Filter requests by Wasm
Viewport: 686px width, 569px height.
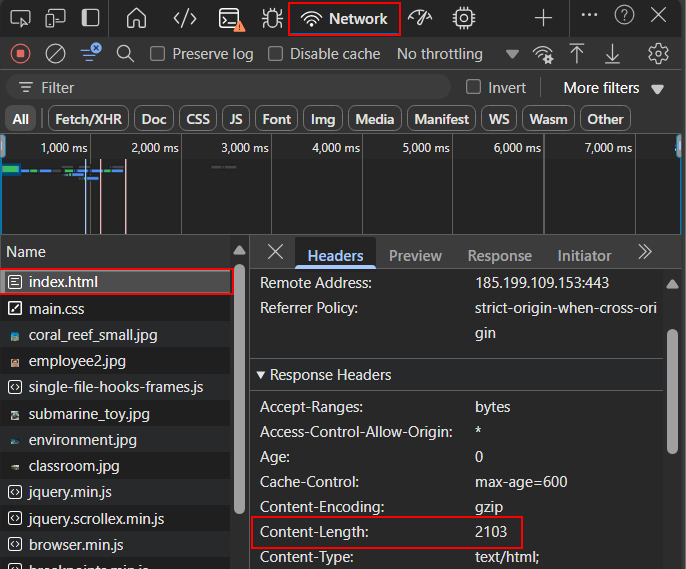click(x=548, y=119)
